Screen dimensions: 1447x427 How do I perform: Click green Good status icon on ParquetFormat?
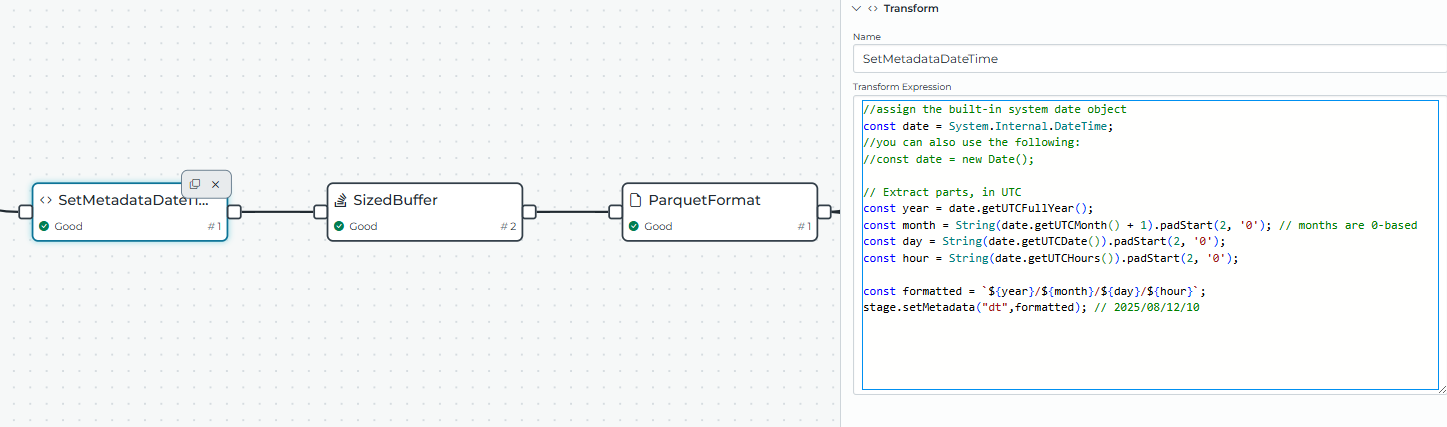pyautogui.click(x=634, y=226)
